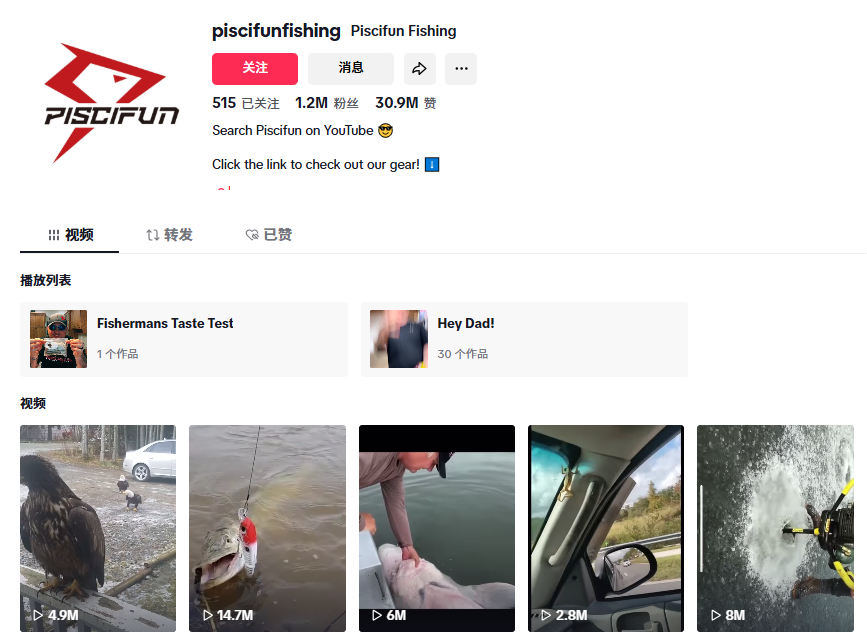The width and height of the screenshot is (867, 643).
Task: Click the play icon on the 6M video
Action: click(377, 615)
